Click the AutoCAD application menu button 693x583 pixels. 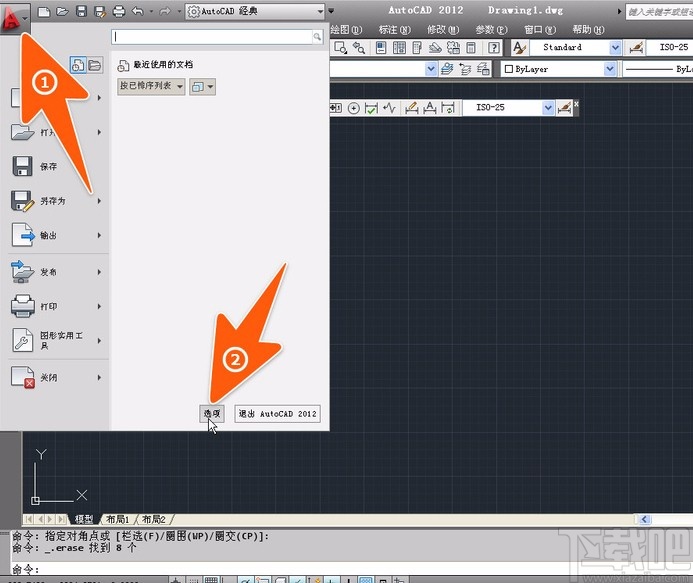coord(15,18)
